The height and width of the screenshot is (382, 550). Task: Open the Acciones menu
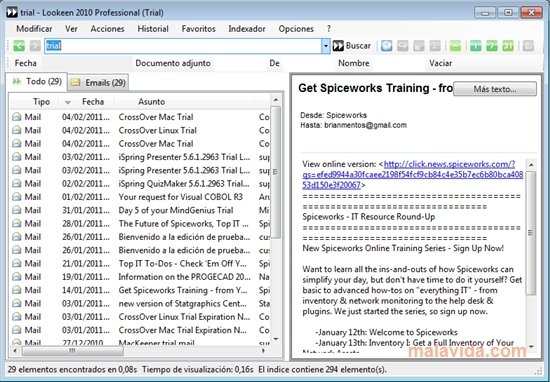[x=107, y=29]
